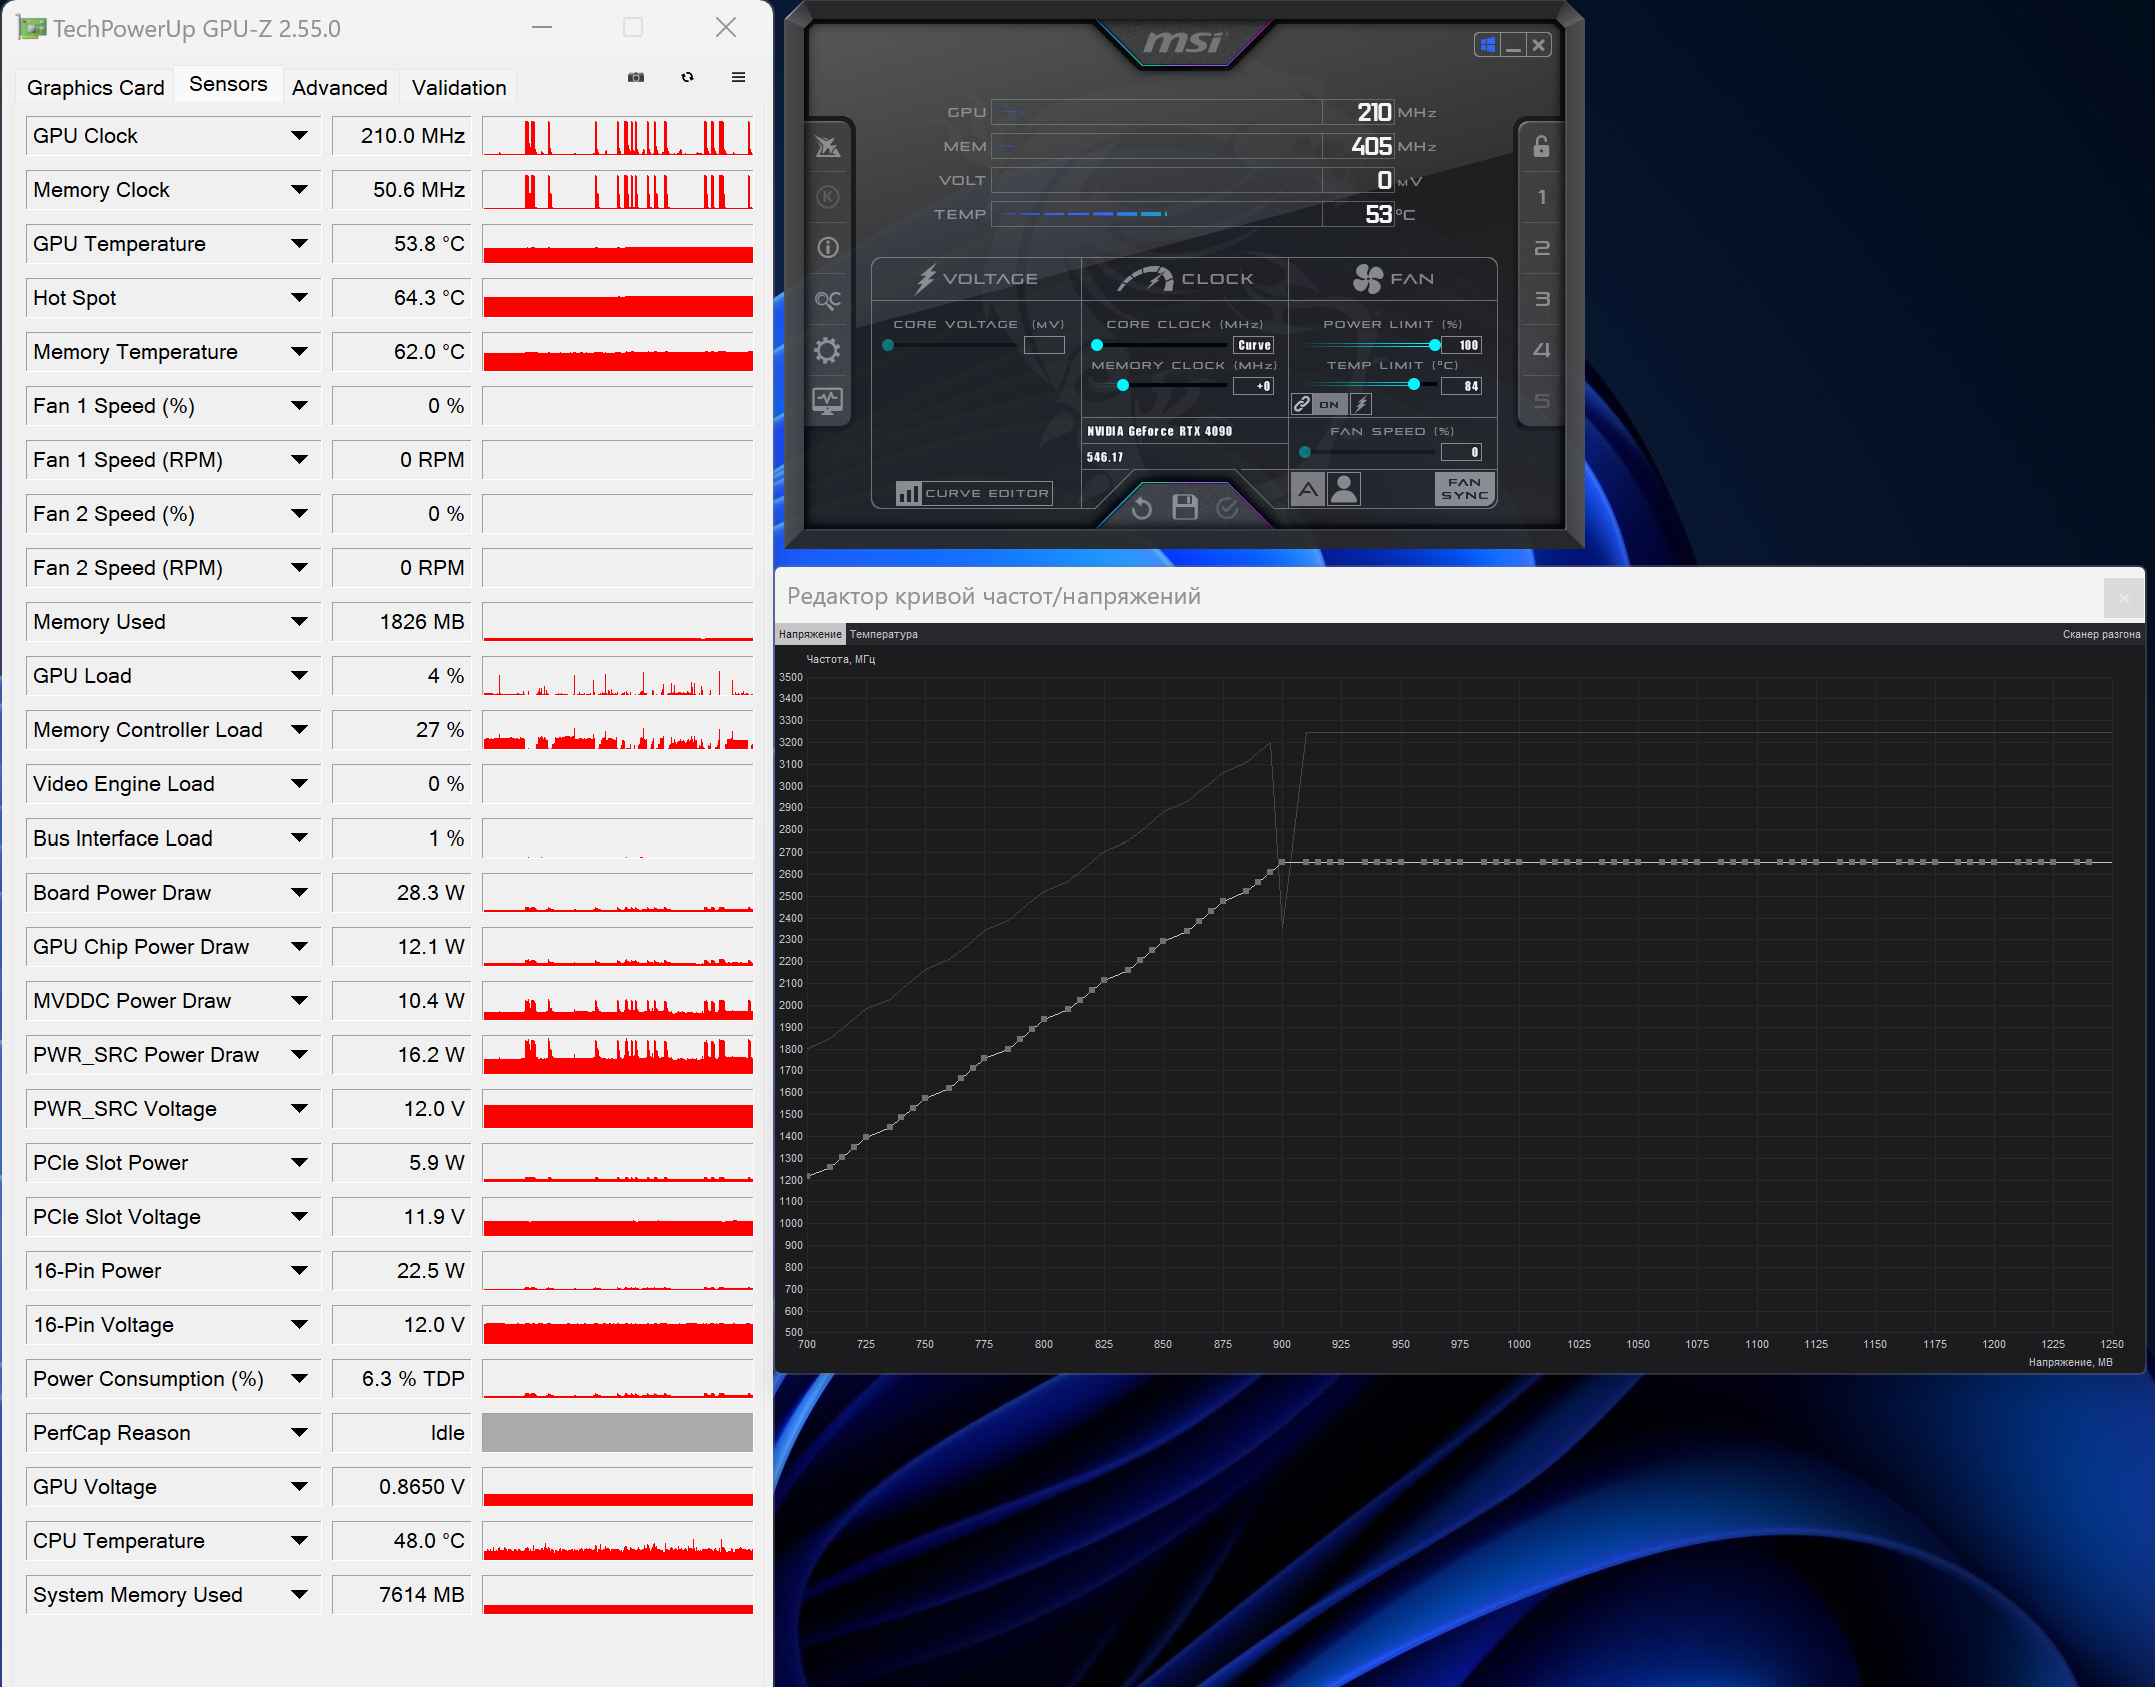Click the GPU-Z screenshot camera icon
The width and height of the screenshot is (2156, 1688).
click(636, 78)
